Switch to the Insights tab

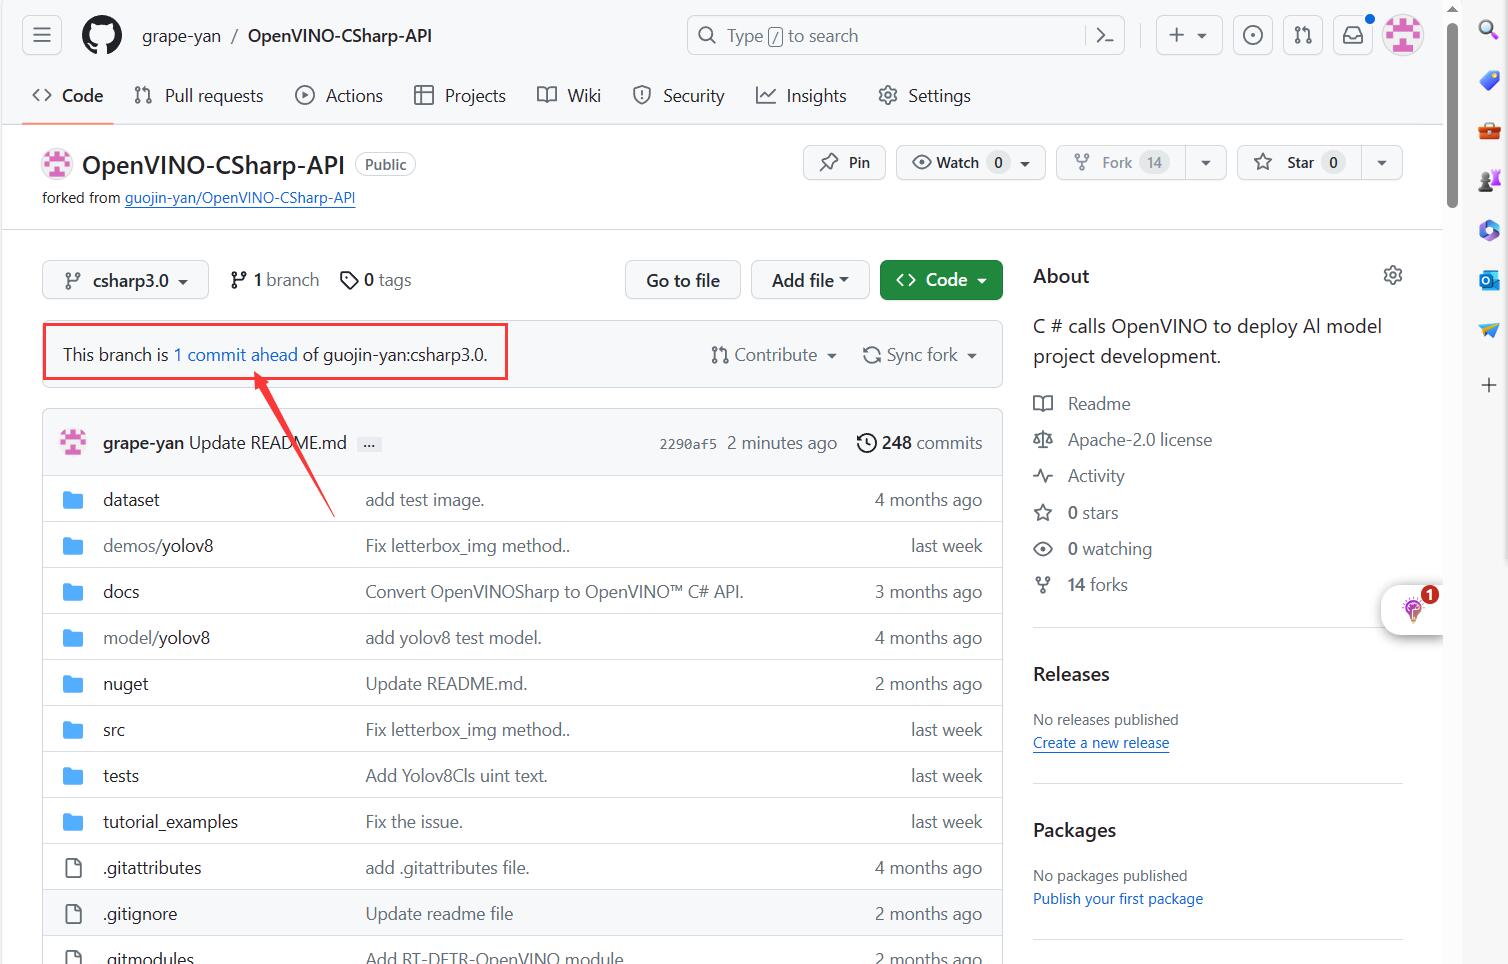801,96
